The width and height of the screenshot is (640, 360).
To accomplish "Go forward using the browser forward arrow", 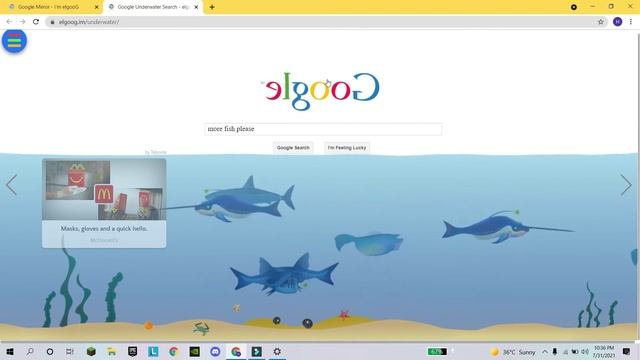I will 22,22.
